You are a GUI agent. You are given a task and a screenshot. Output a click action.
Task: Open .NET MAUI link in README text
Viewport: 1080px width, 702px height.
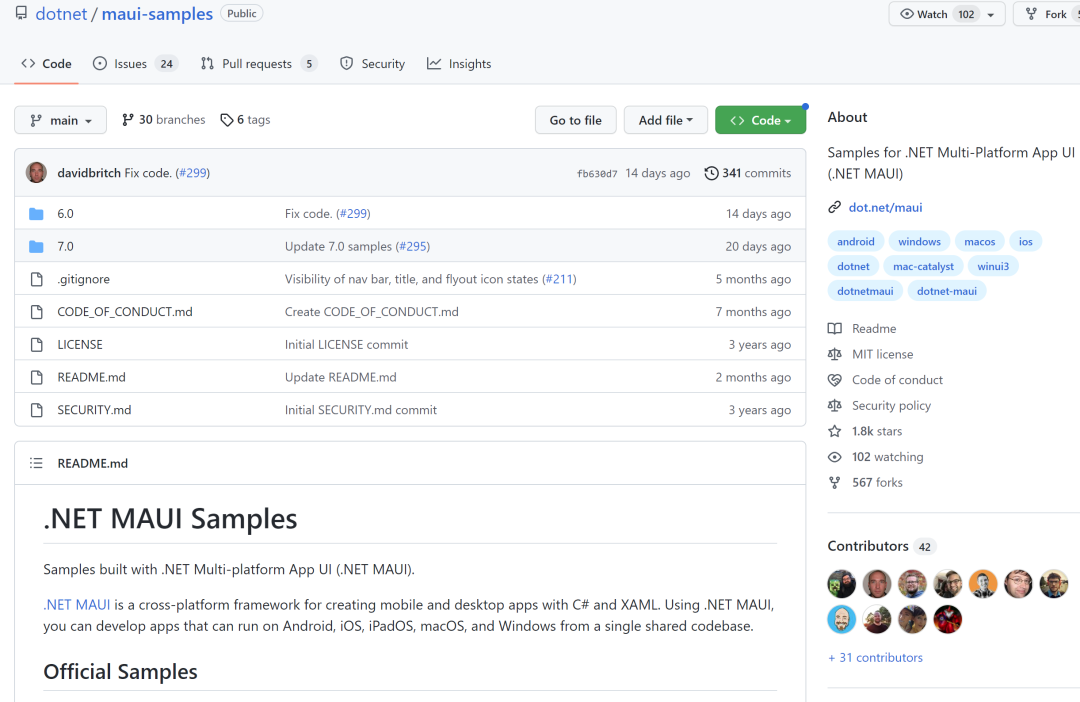pos(76,605)
